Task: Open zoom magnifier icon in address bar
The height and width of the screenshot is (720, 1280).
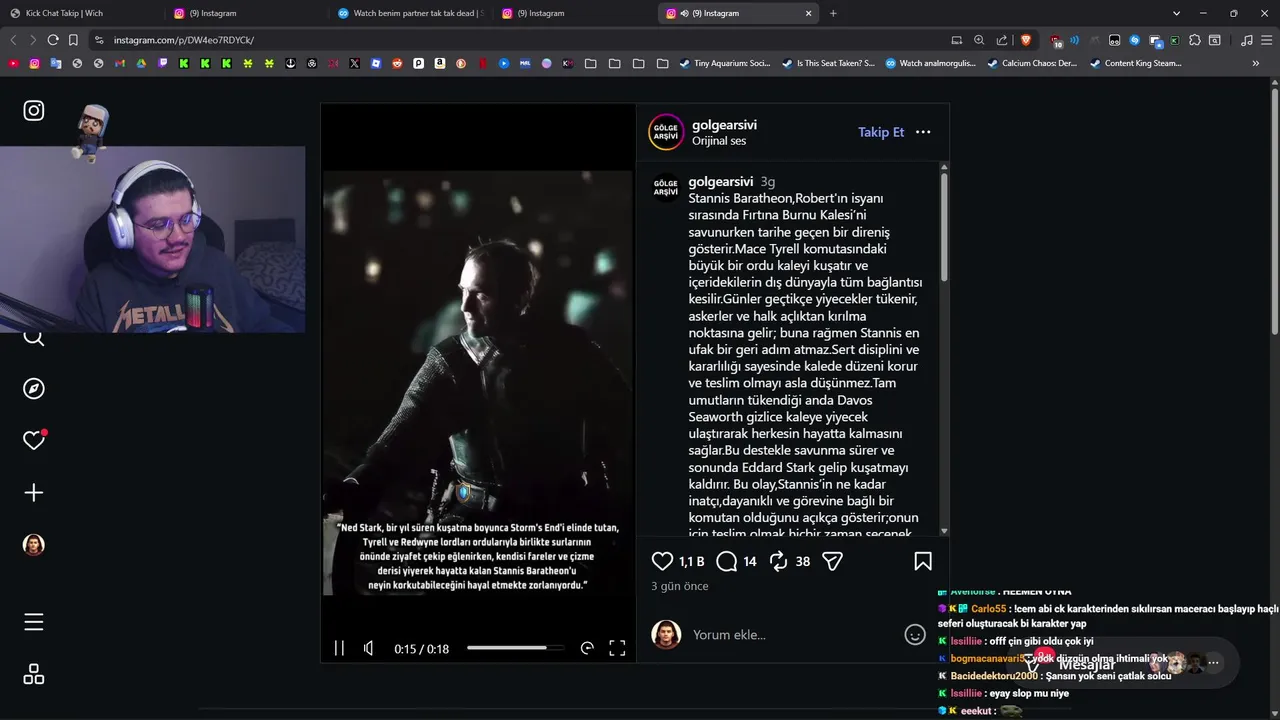Action: point(979,40)
